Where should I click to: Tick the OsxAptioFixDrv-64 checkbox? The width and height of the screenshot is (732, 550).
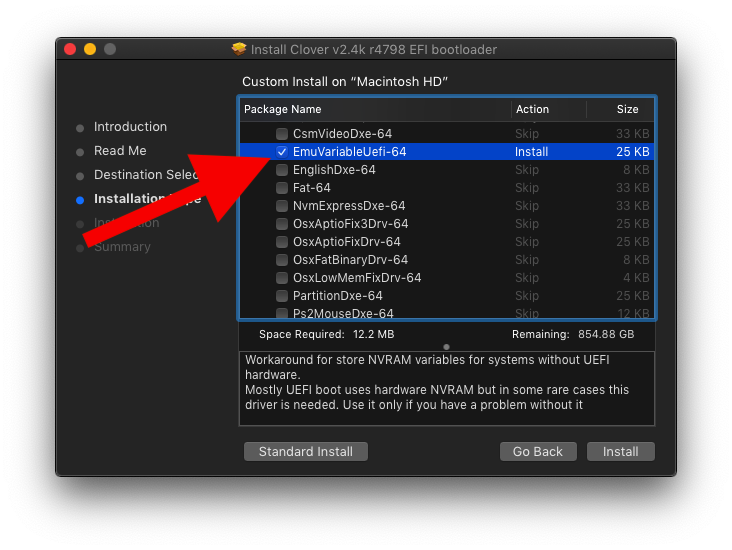(x=282, y=242)
